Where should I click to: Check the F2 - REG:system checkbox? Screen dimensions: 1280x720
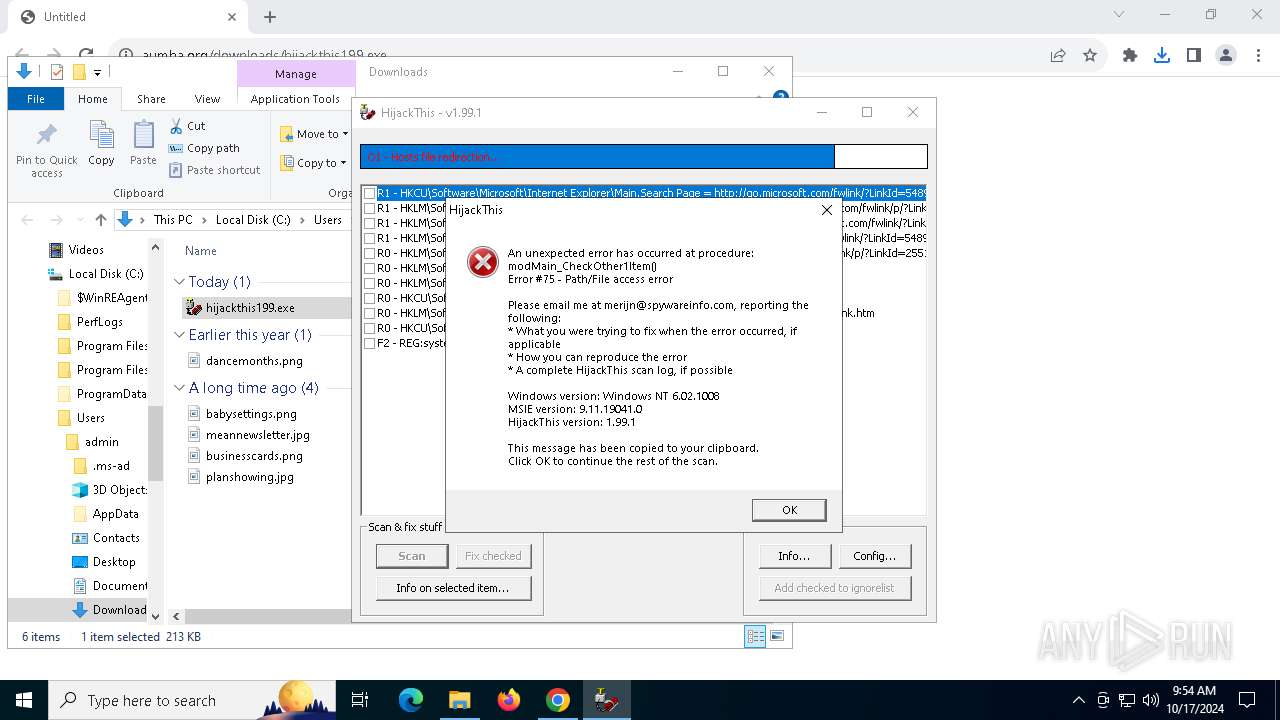click(x=370, y=343)
